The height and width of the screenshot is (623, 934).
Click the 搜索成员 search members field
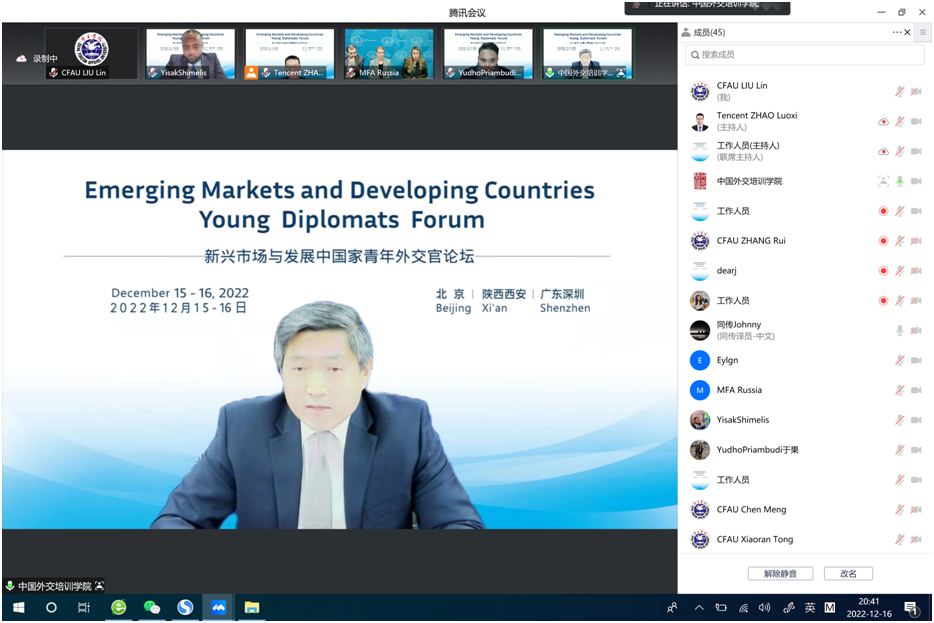(x=805, y=55)
